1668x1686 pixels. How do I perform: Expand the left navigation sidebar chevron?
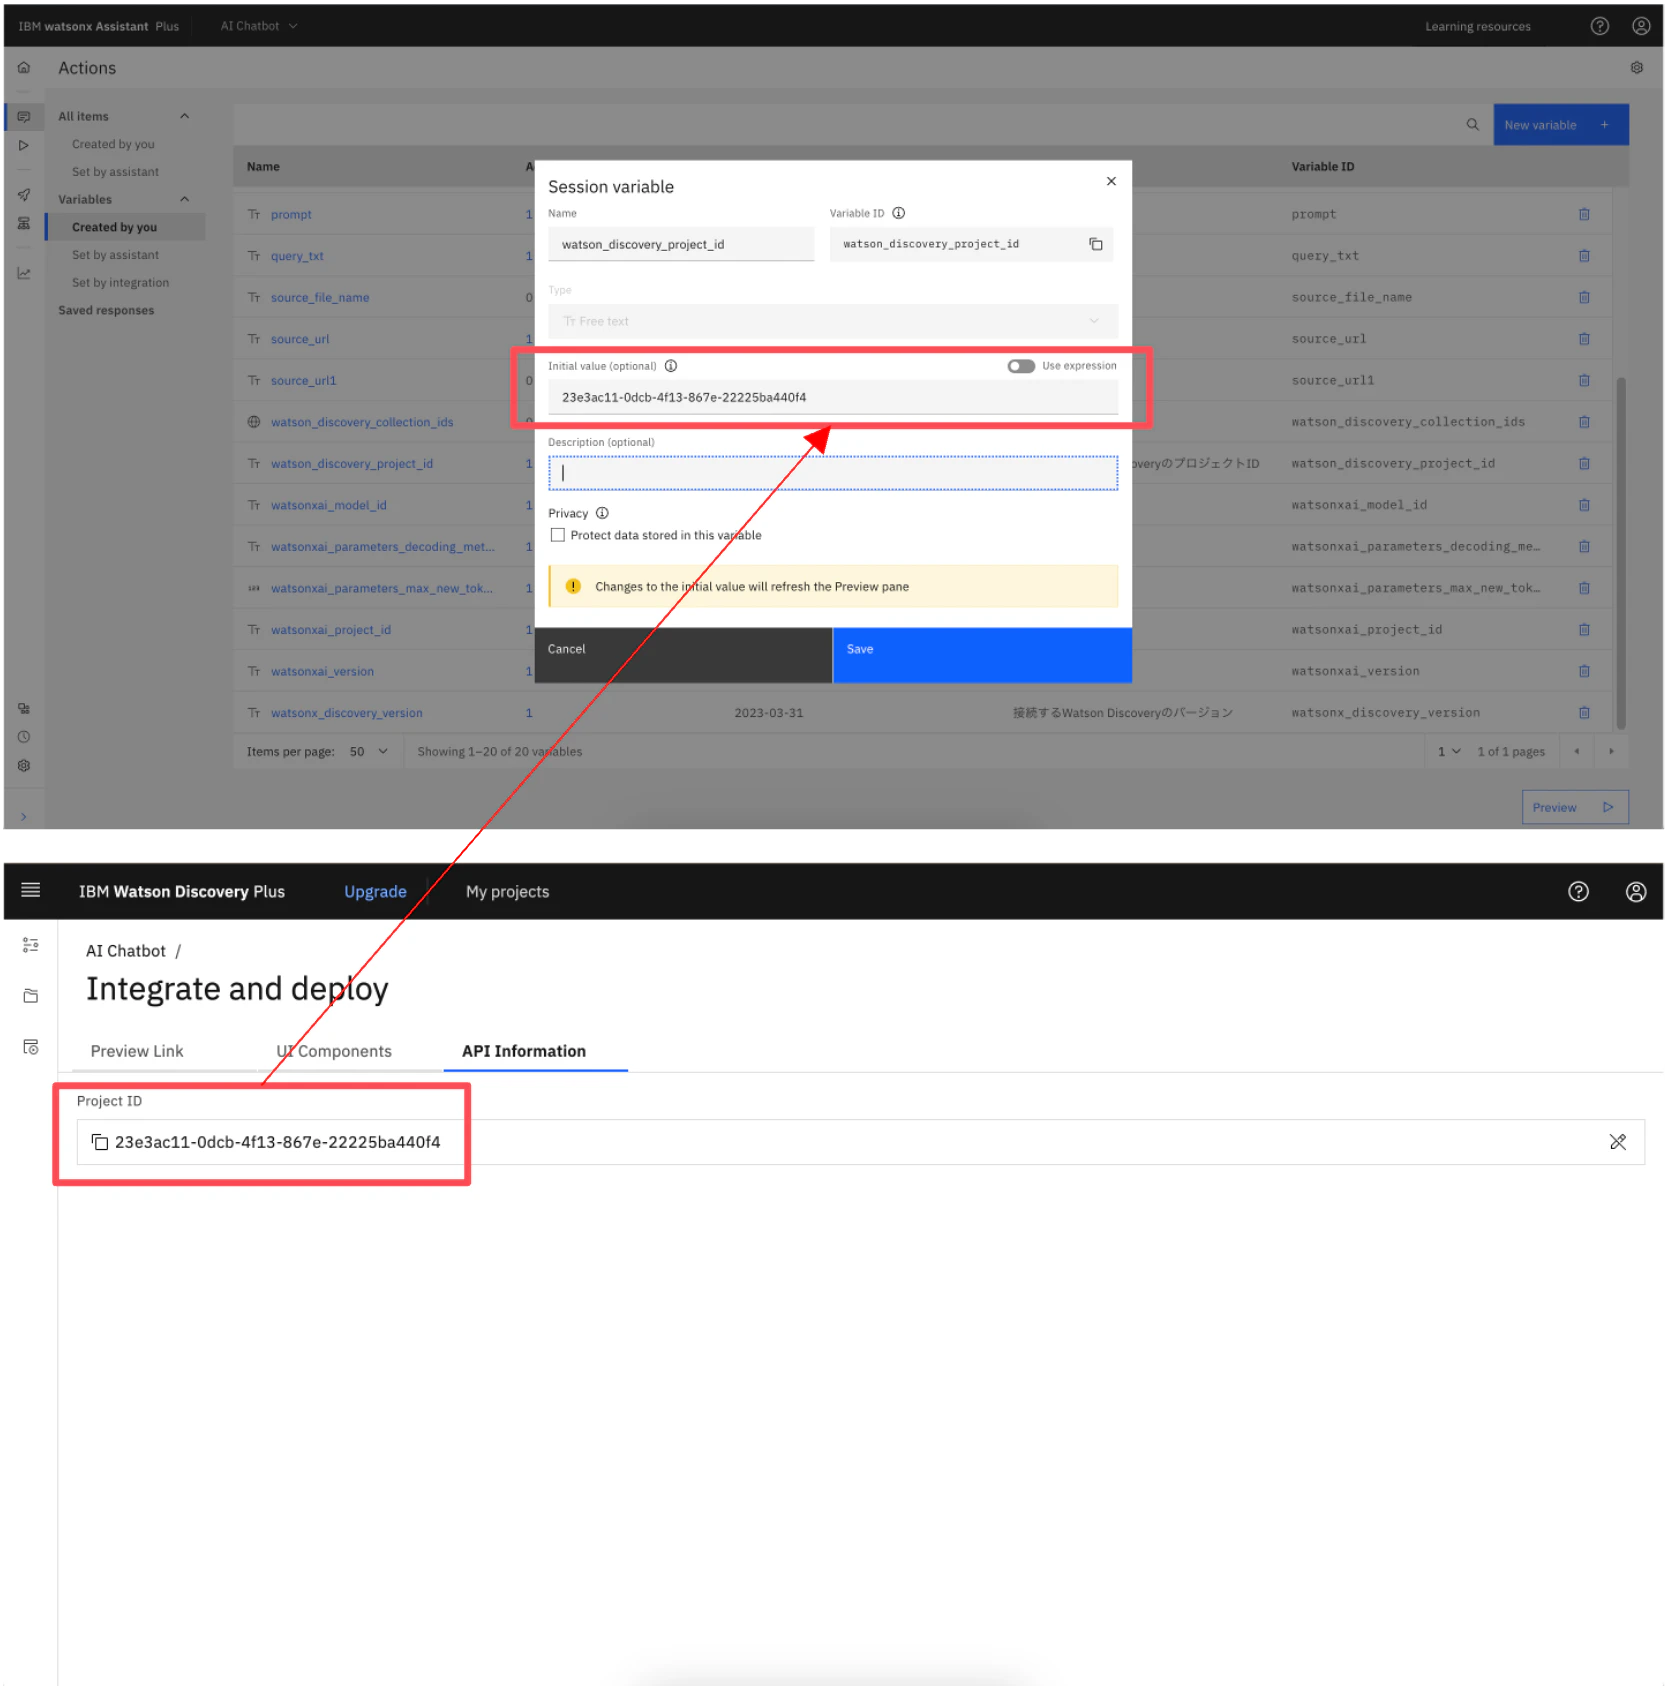point(24,817)
